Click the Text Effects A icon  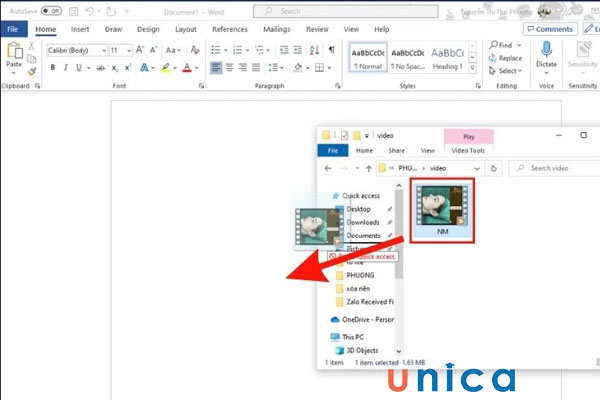coord(144,68)
